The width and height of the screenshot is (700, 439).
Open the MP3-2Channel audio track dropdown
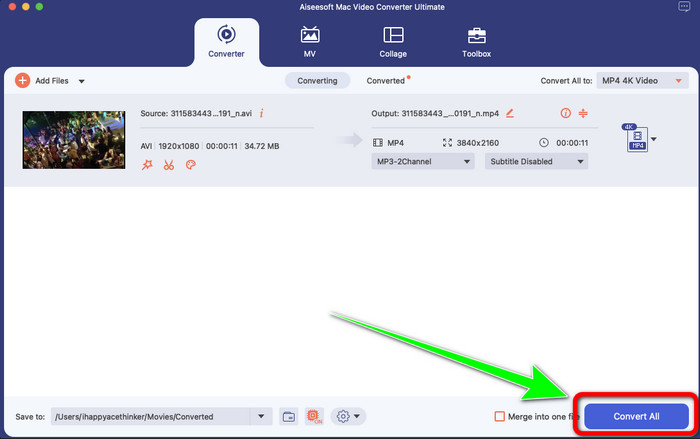point(423,162)
